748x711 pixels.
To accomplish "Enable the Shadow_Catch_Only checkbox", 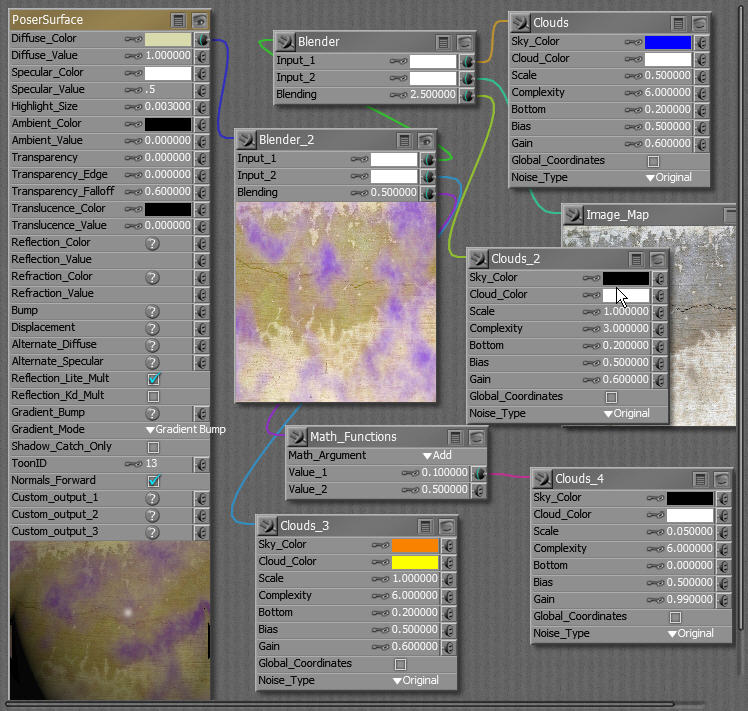I will pyautogui.click(x=154, y=447).
